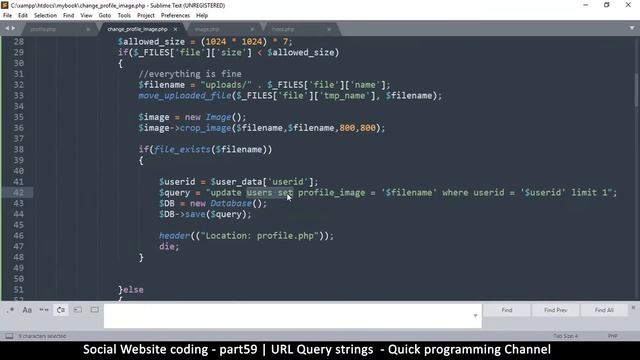This screenshot has width=640, height=360.
Task: Close the find panel
Action: (633, 308)
